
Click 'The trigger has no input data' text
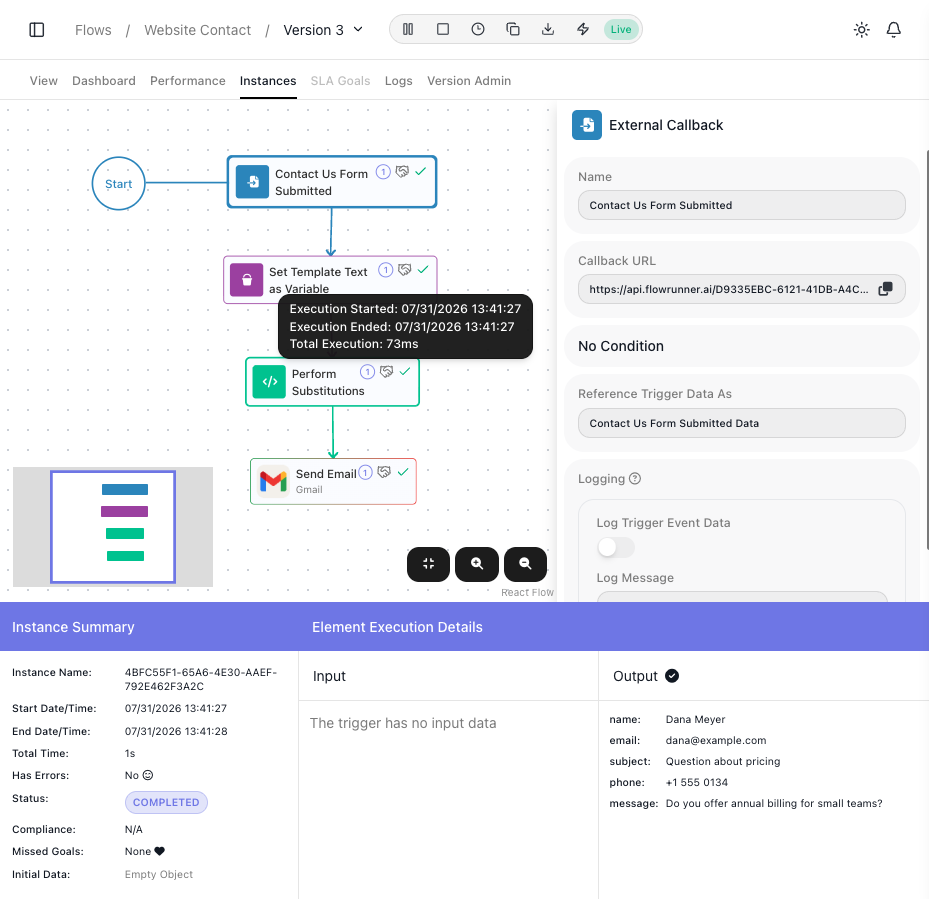tap(403, 723)
